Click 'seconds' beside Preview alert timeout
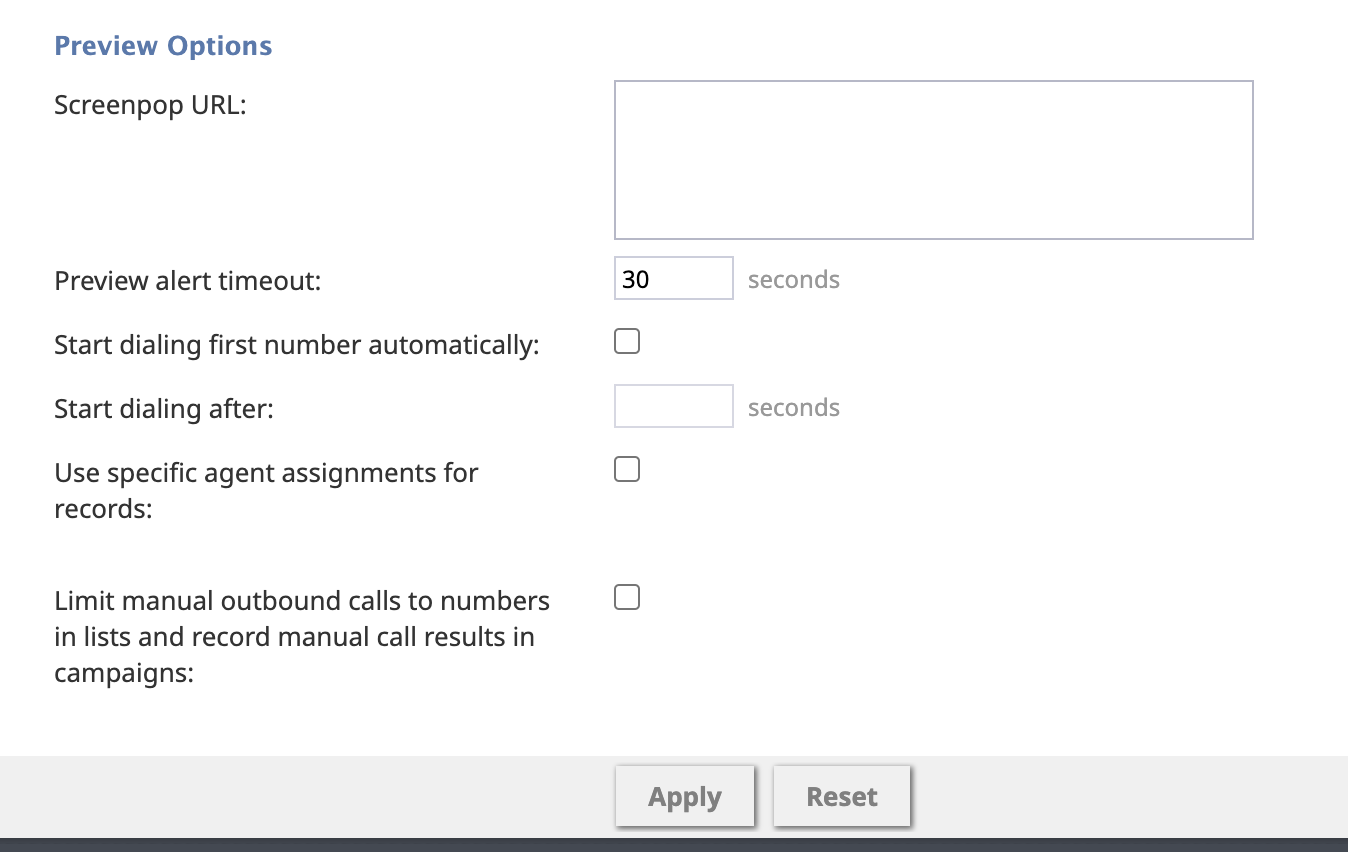 794,279
